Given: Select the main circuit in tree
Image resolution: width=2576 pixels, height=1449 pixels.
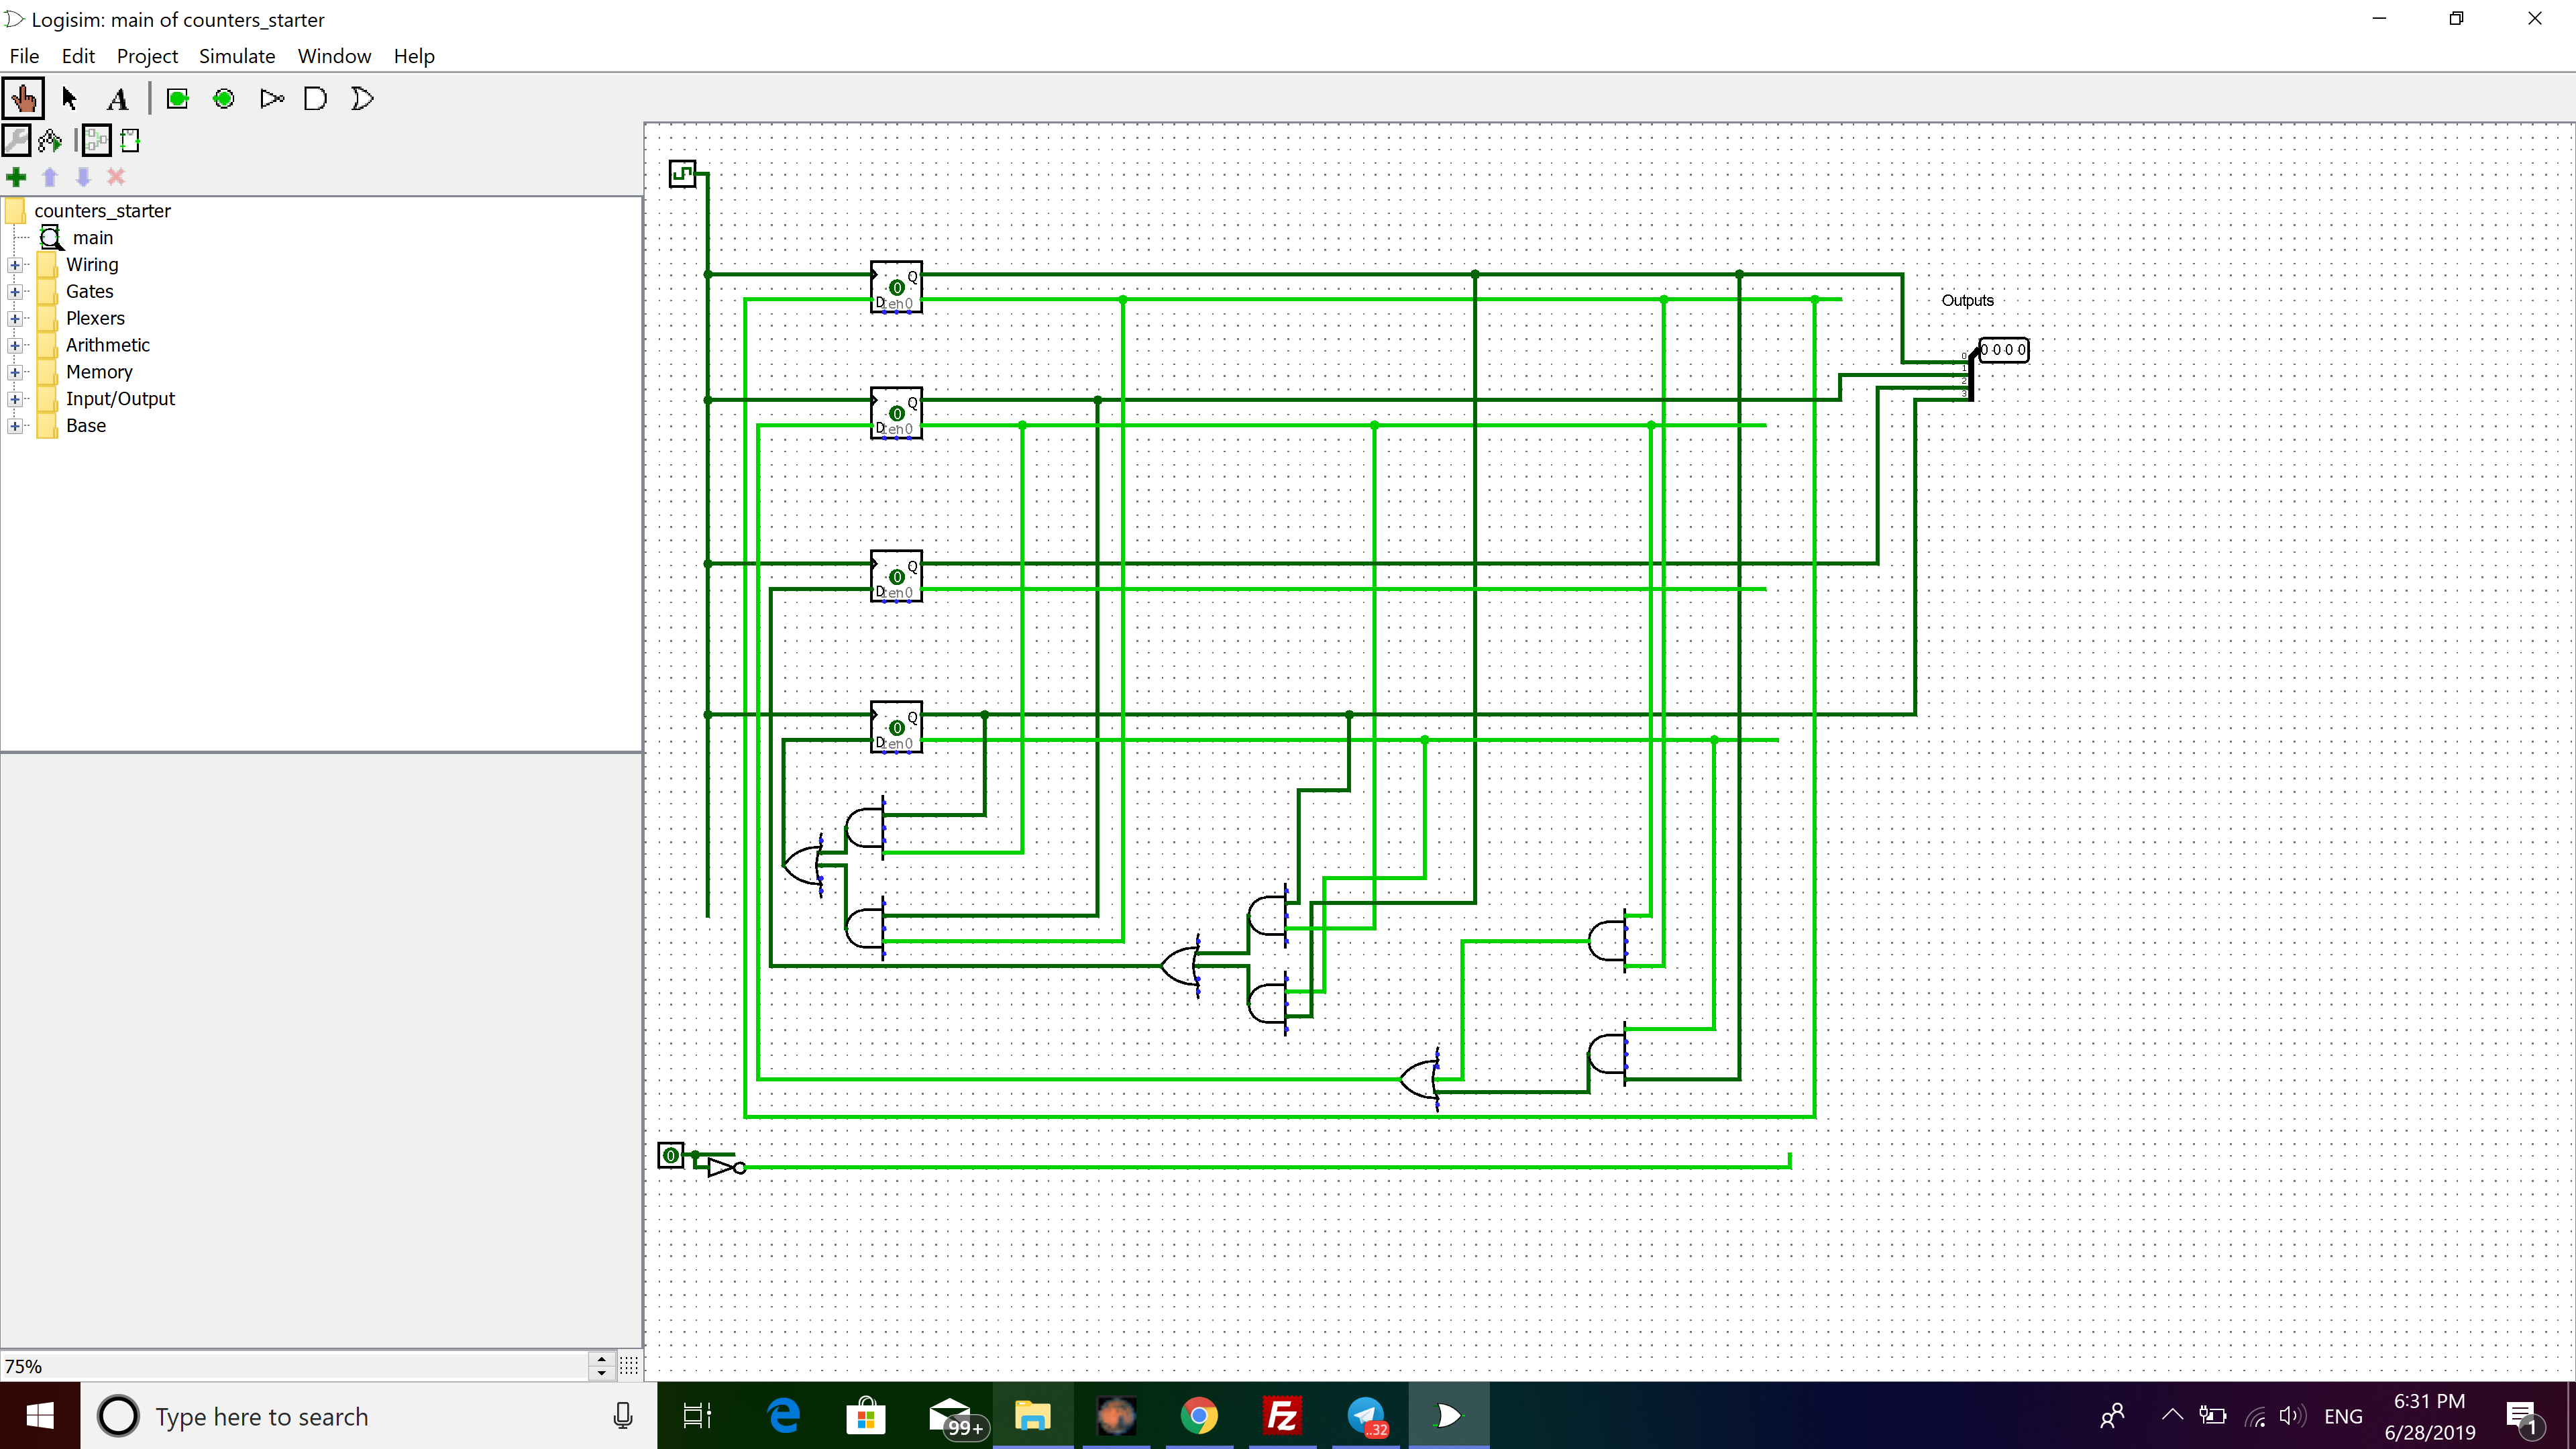Looking at the screenshot, I should coord(91,235).
